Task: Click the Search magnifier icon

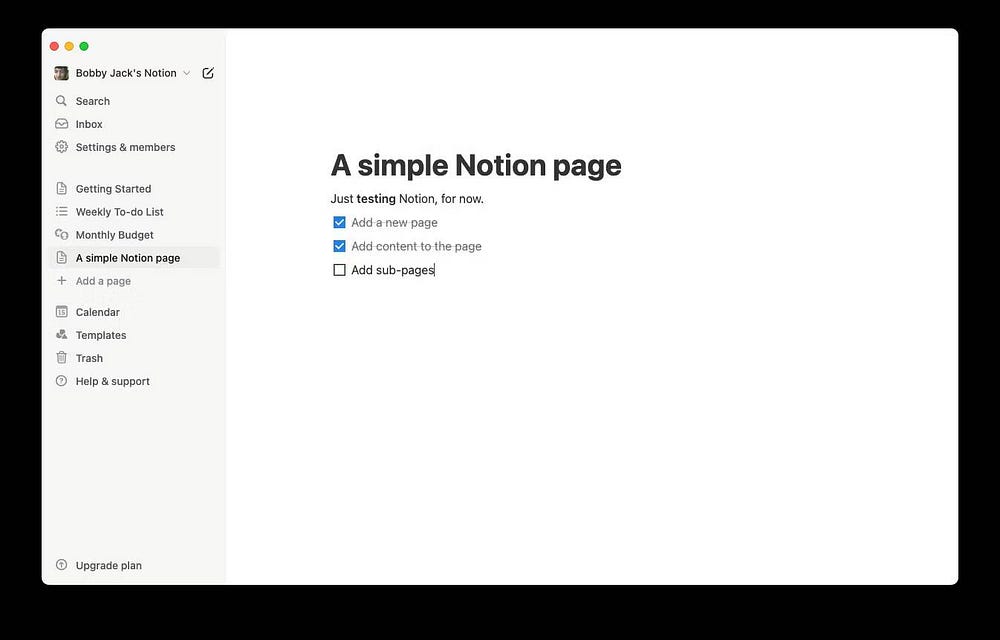Action: click(61, 101)
